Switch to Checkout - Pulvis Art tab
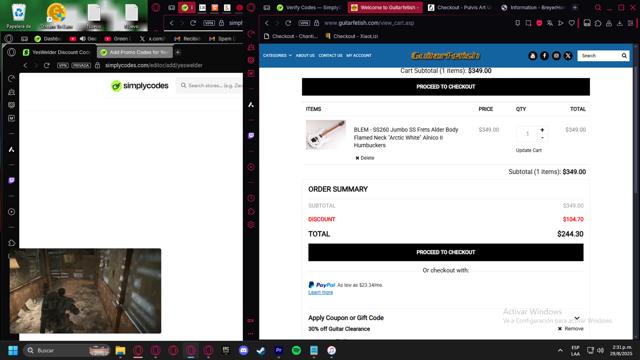 click(460, 7)
